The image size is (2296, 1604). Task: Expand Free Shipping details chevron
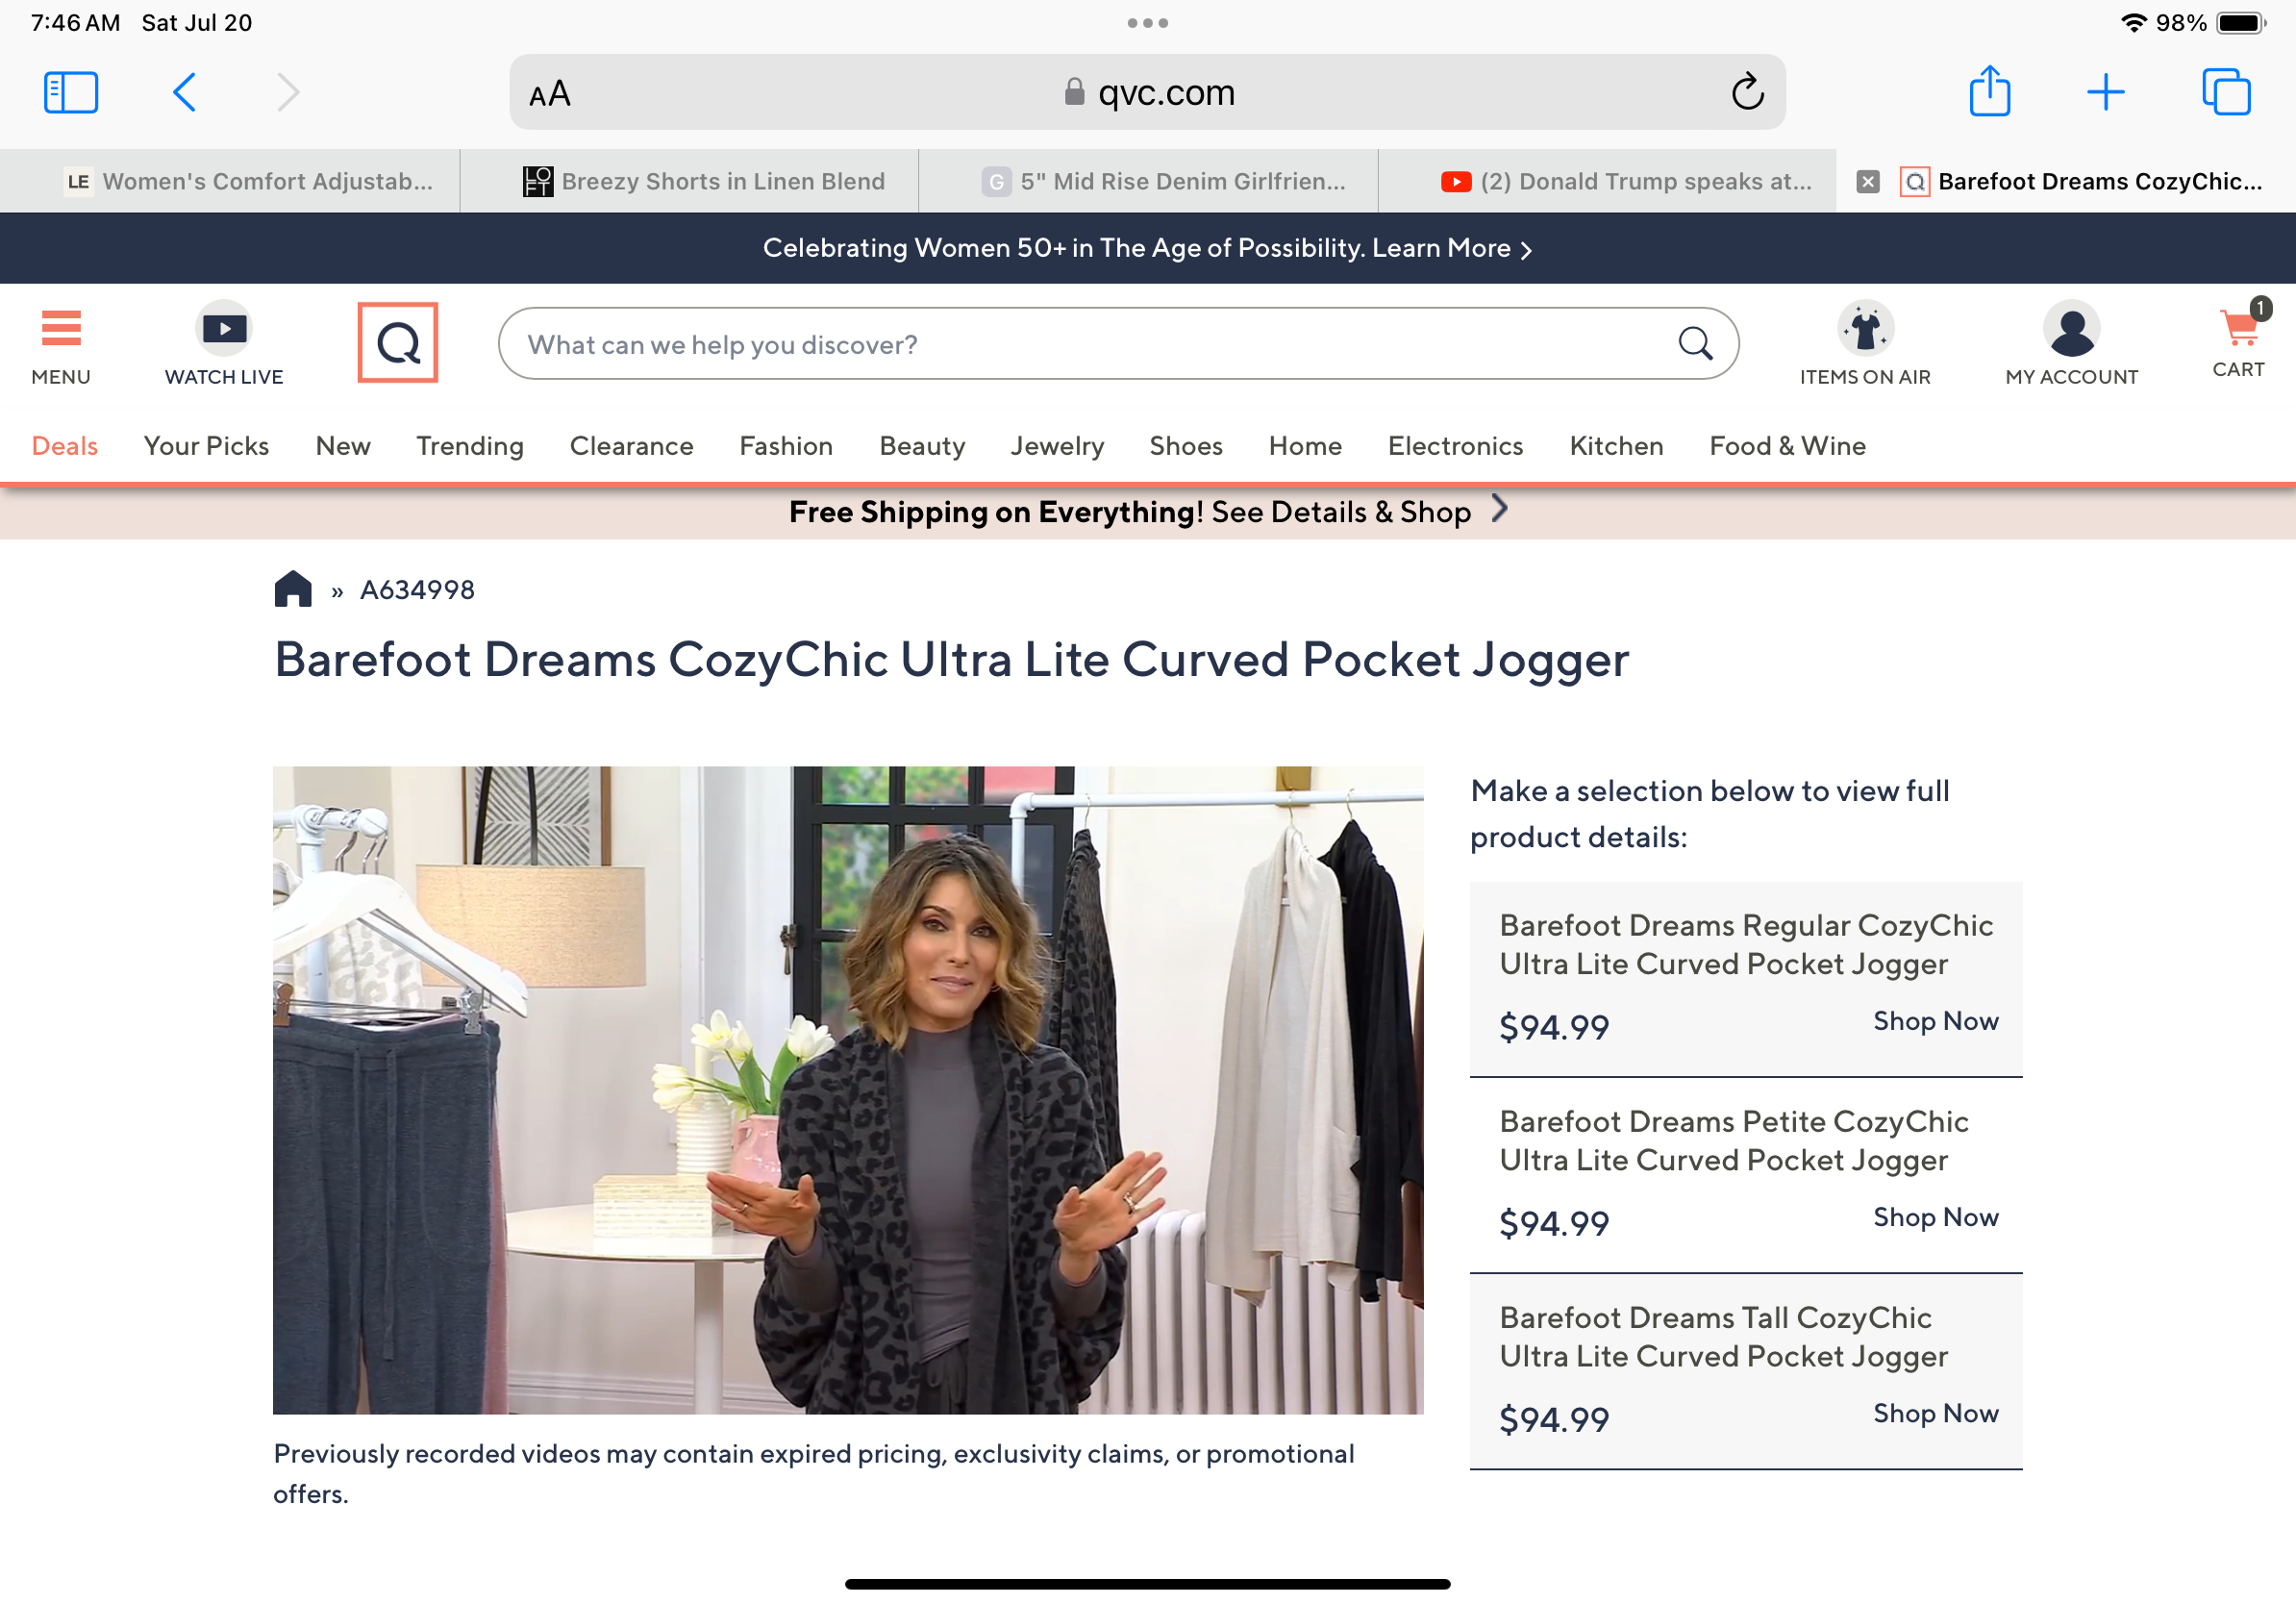1499,510
